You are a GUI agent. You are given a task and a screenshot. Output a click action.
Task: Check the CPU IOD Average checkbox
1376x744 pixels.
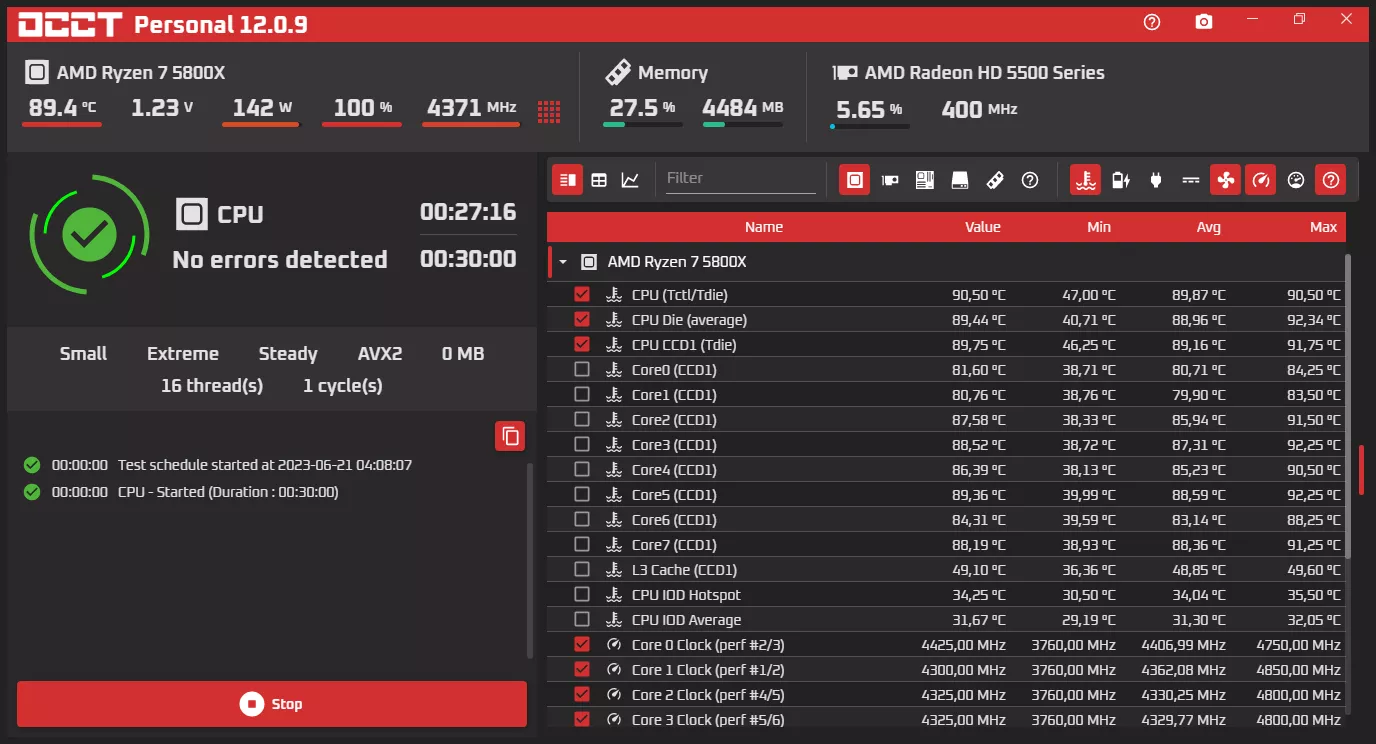(x=582, y=620)
